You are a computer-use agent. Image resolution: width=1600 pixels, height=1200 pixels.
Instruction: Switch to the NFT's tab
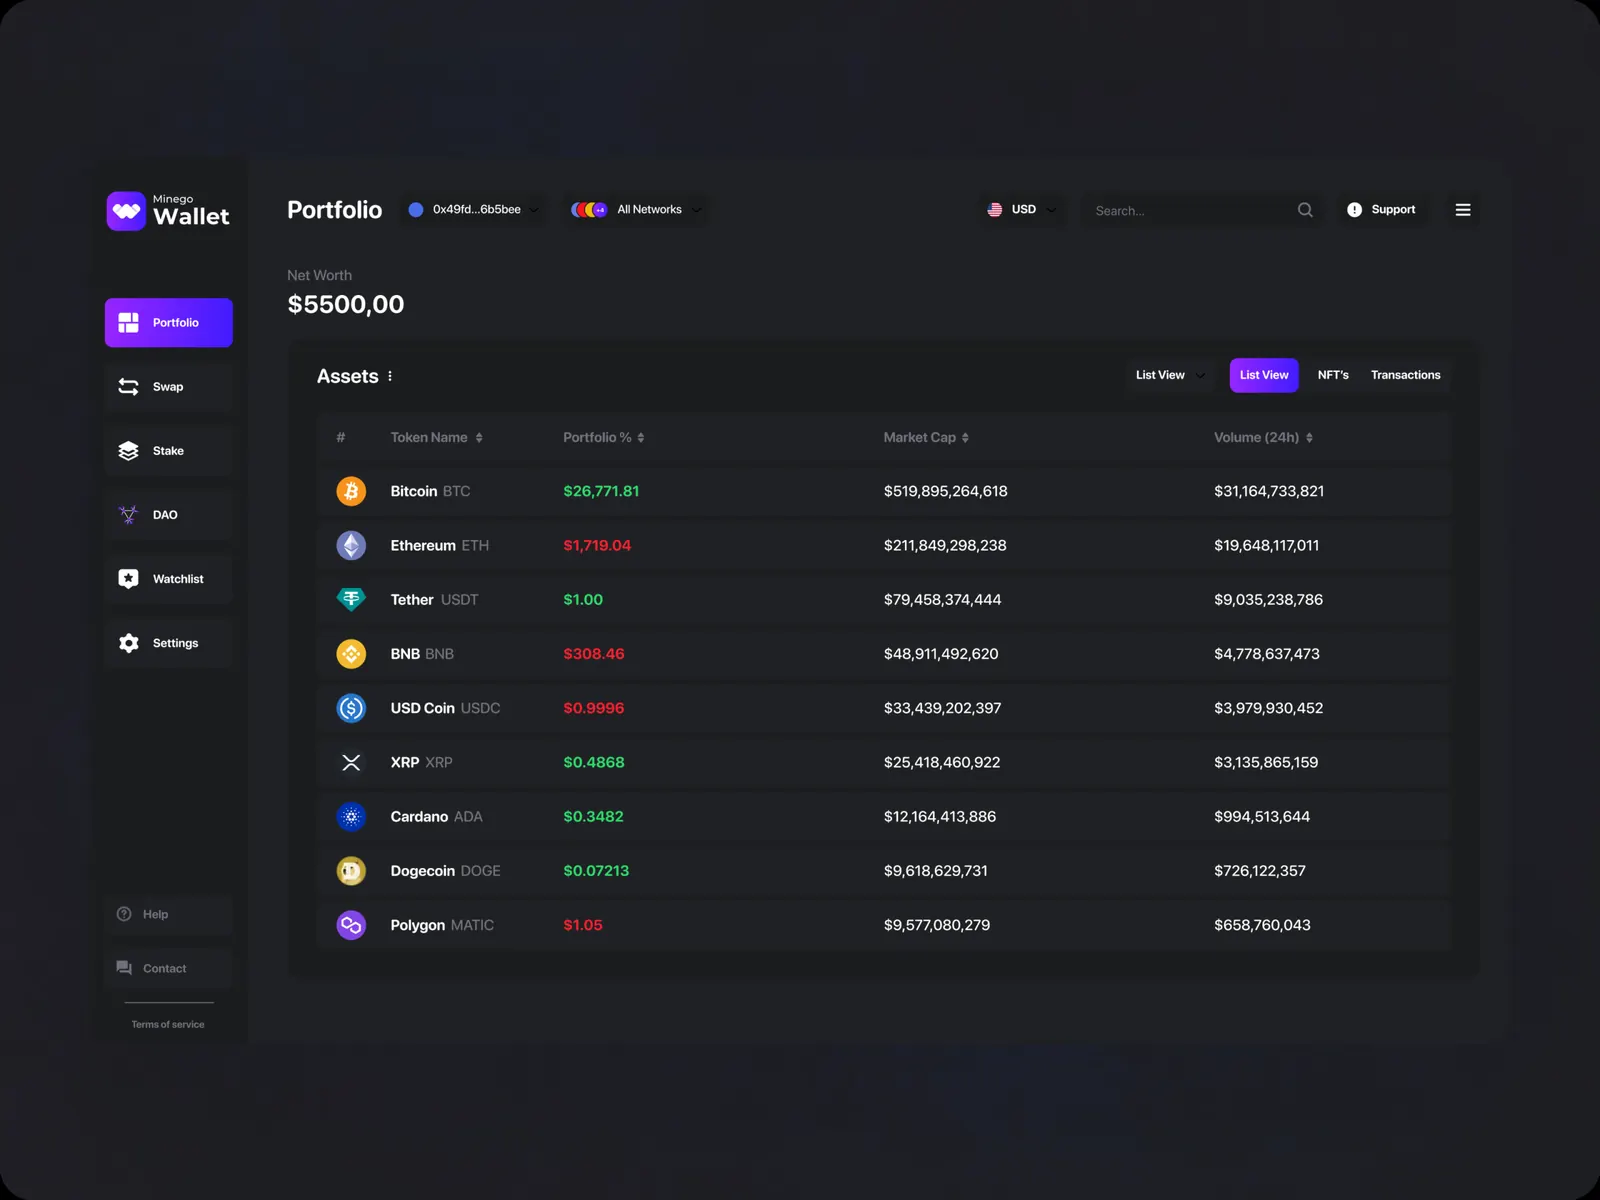coord(1333,376)
